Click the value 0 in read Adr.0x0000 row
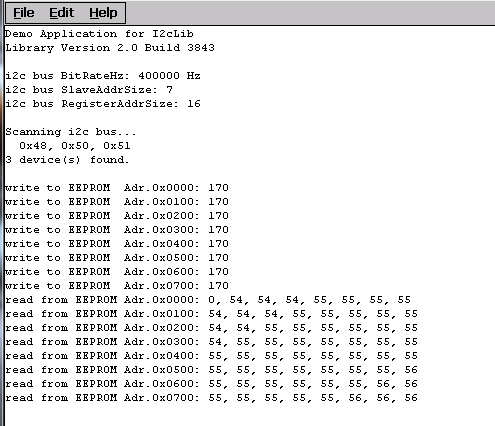Viewport: 495px width, 426px height. 212,300
